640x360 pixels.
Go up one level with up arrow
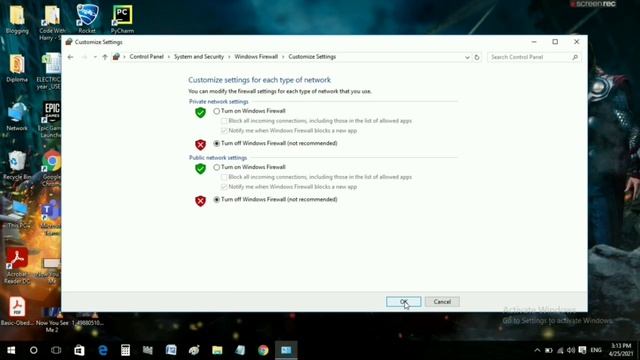coord(105,57)
